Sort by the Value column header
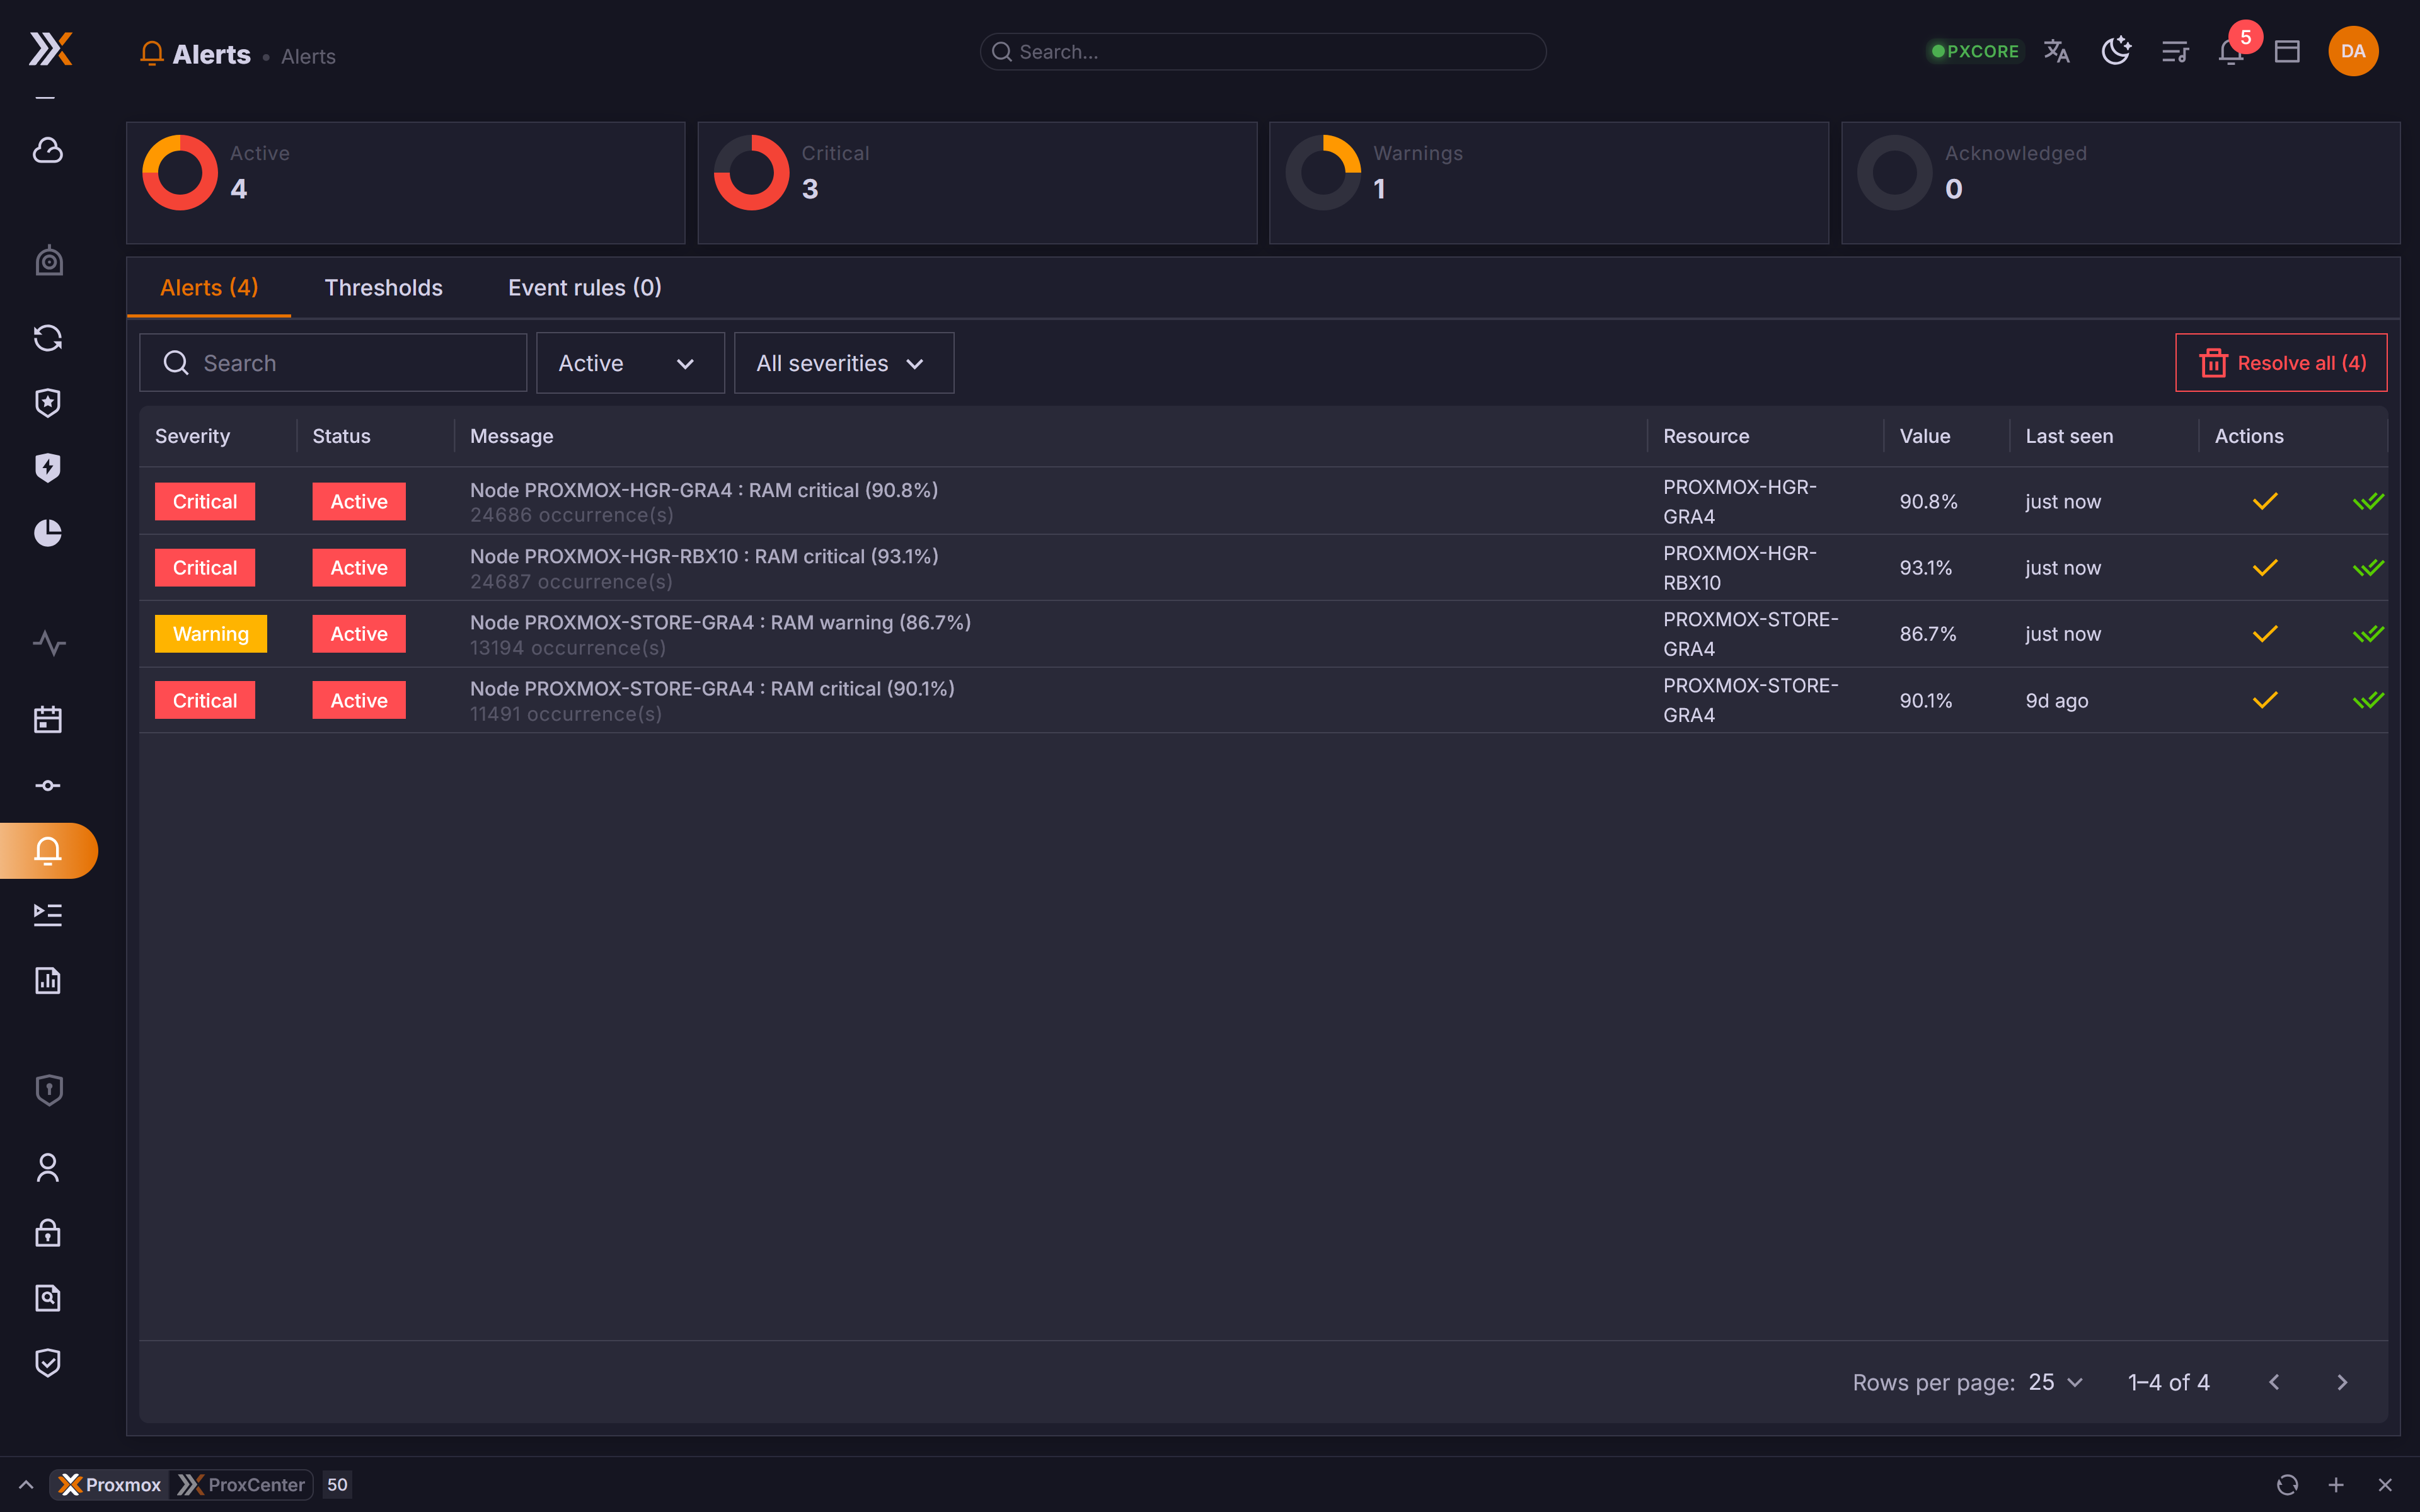Image resolution: width=2420 pixels, height=1512 pixels. [x=1925, y=436]
